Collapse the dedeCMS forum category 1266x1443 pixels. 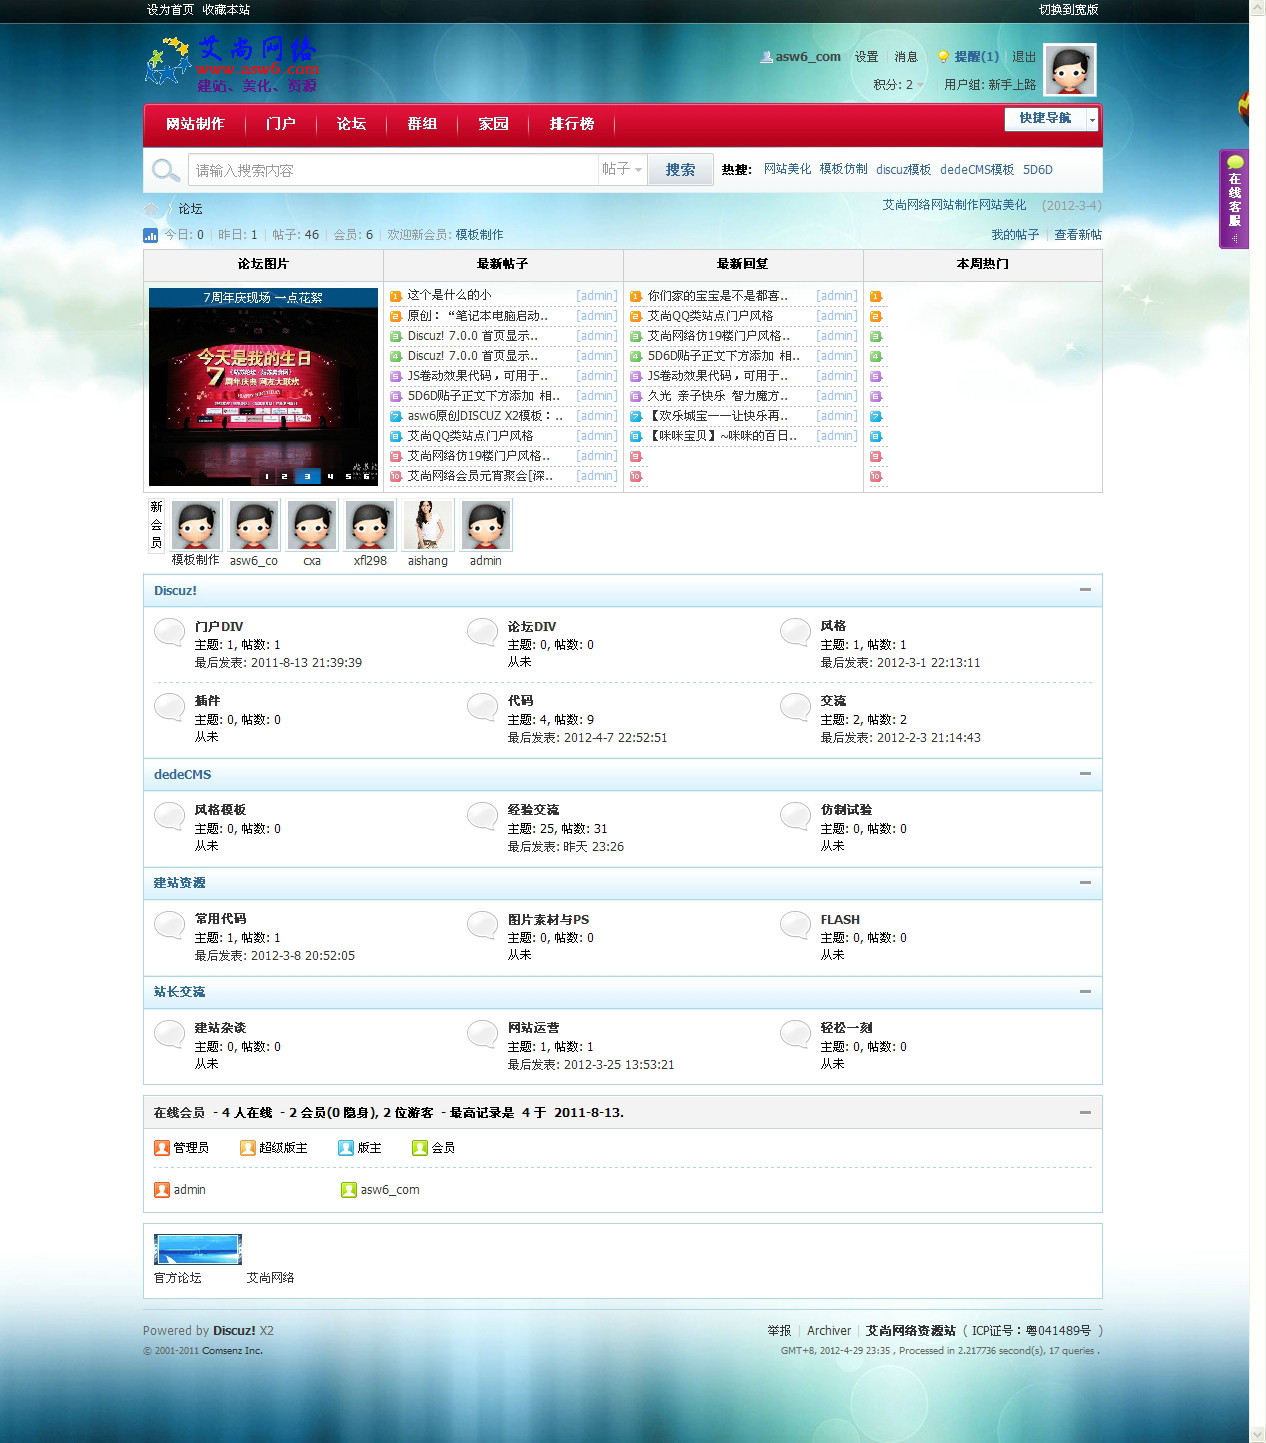pyautogui.click(x=1085, y=774)
